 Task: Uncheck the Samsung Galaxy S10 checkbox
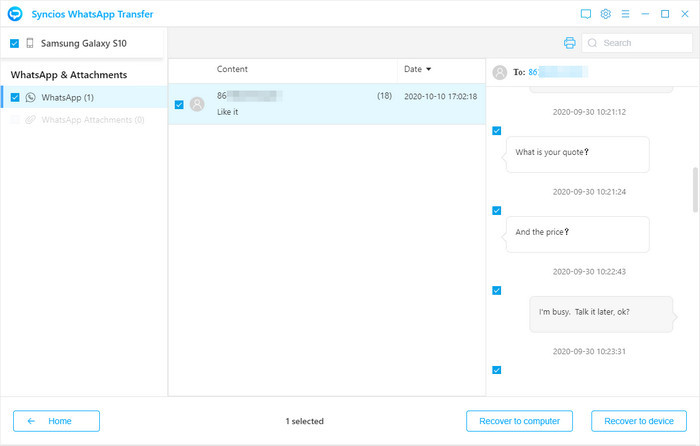(14, 43)
